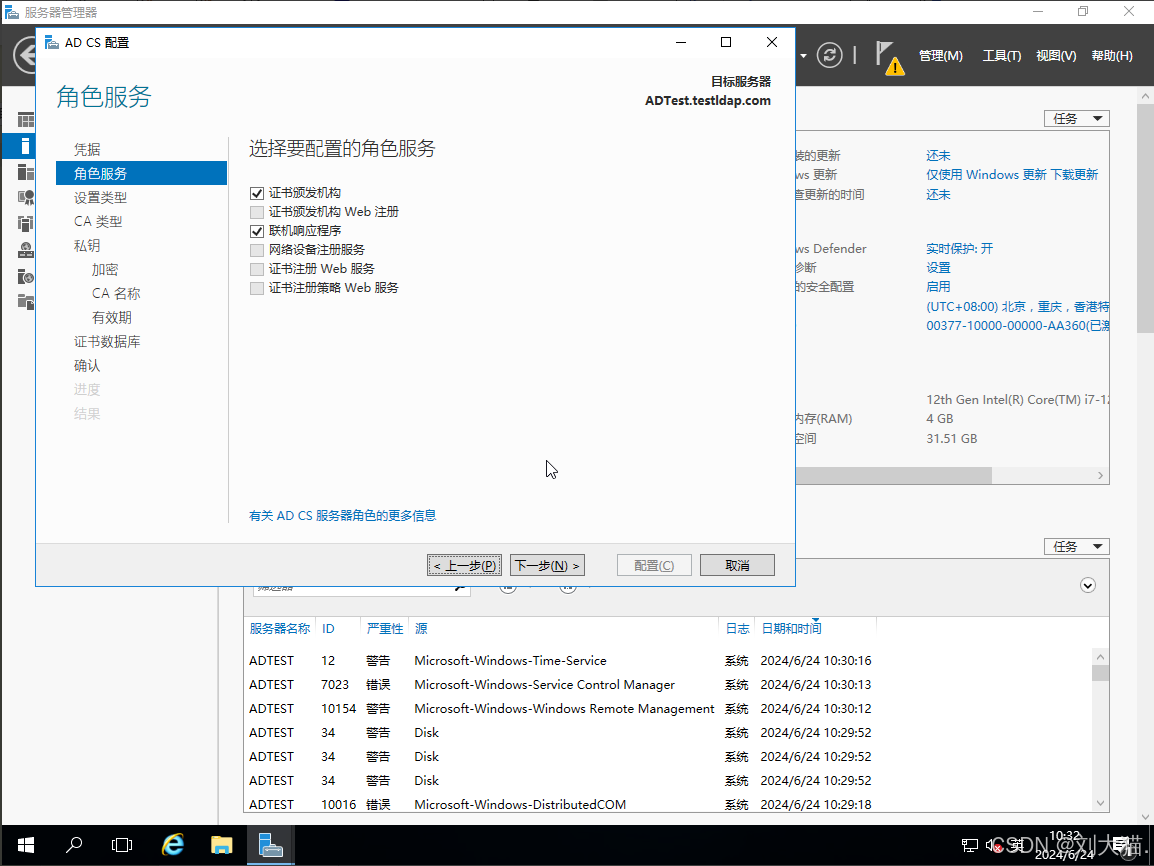Open 视图(V) menu
Image resolution: width=1154 pixels, height=866 pixels.
point(1056,56)
